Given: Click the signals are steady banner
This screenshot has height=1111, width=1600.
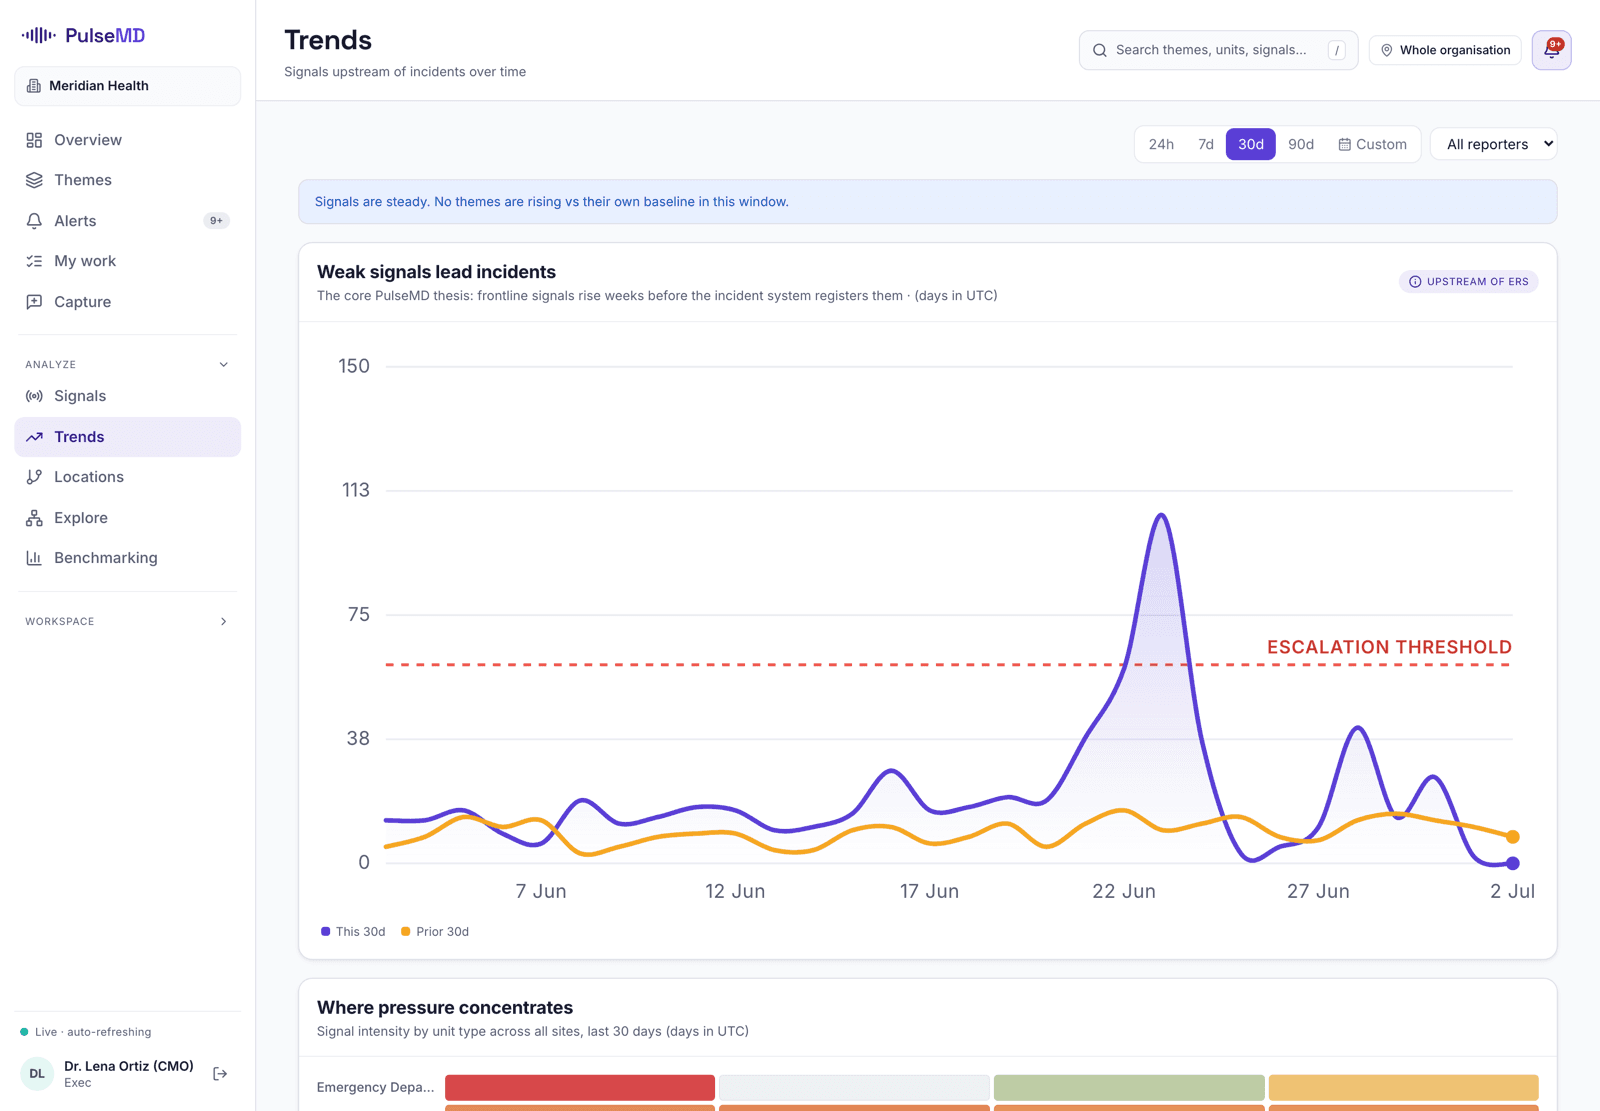Looking at the screenshot, I should tap(928, 202).
